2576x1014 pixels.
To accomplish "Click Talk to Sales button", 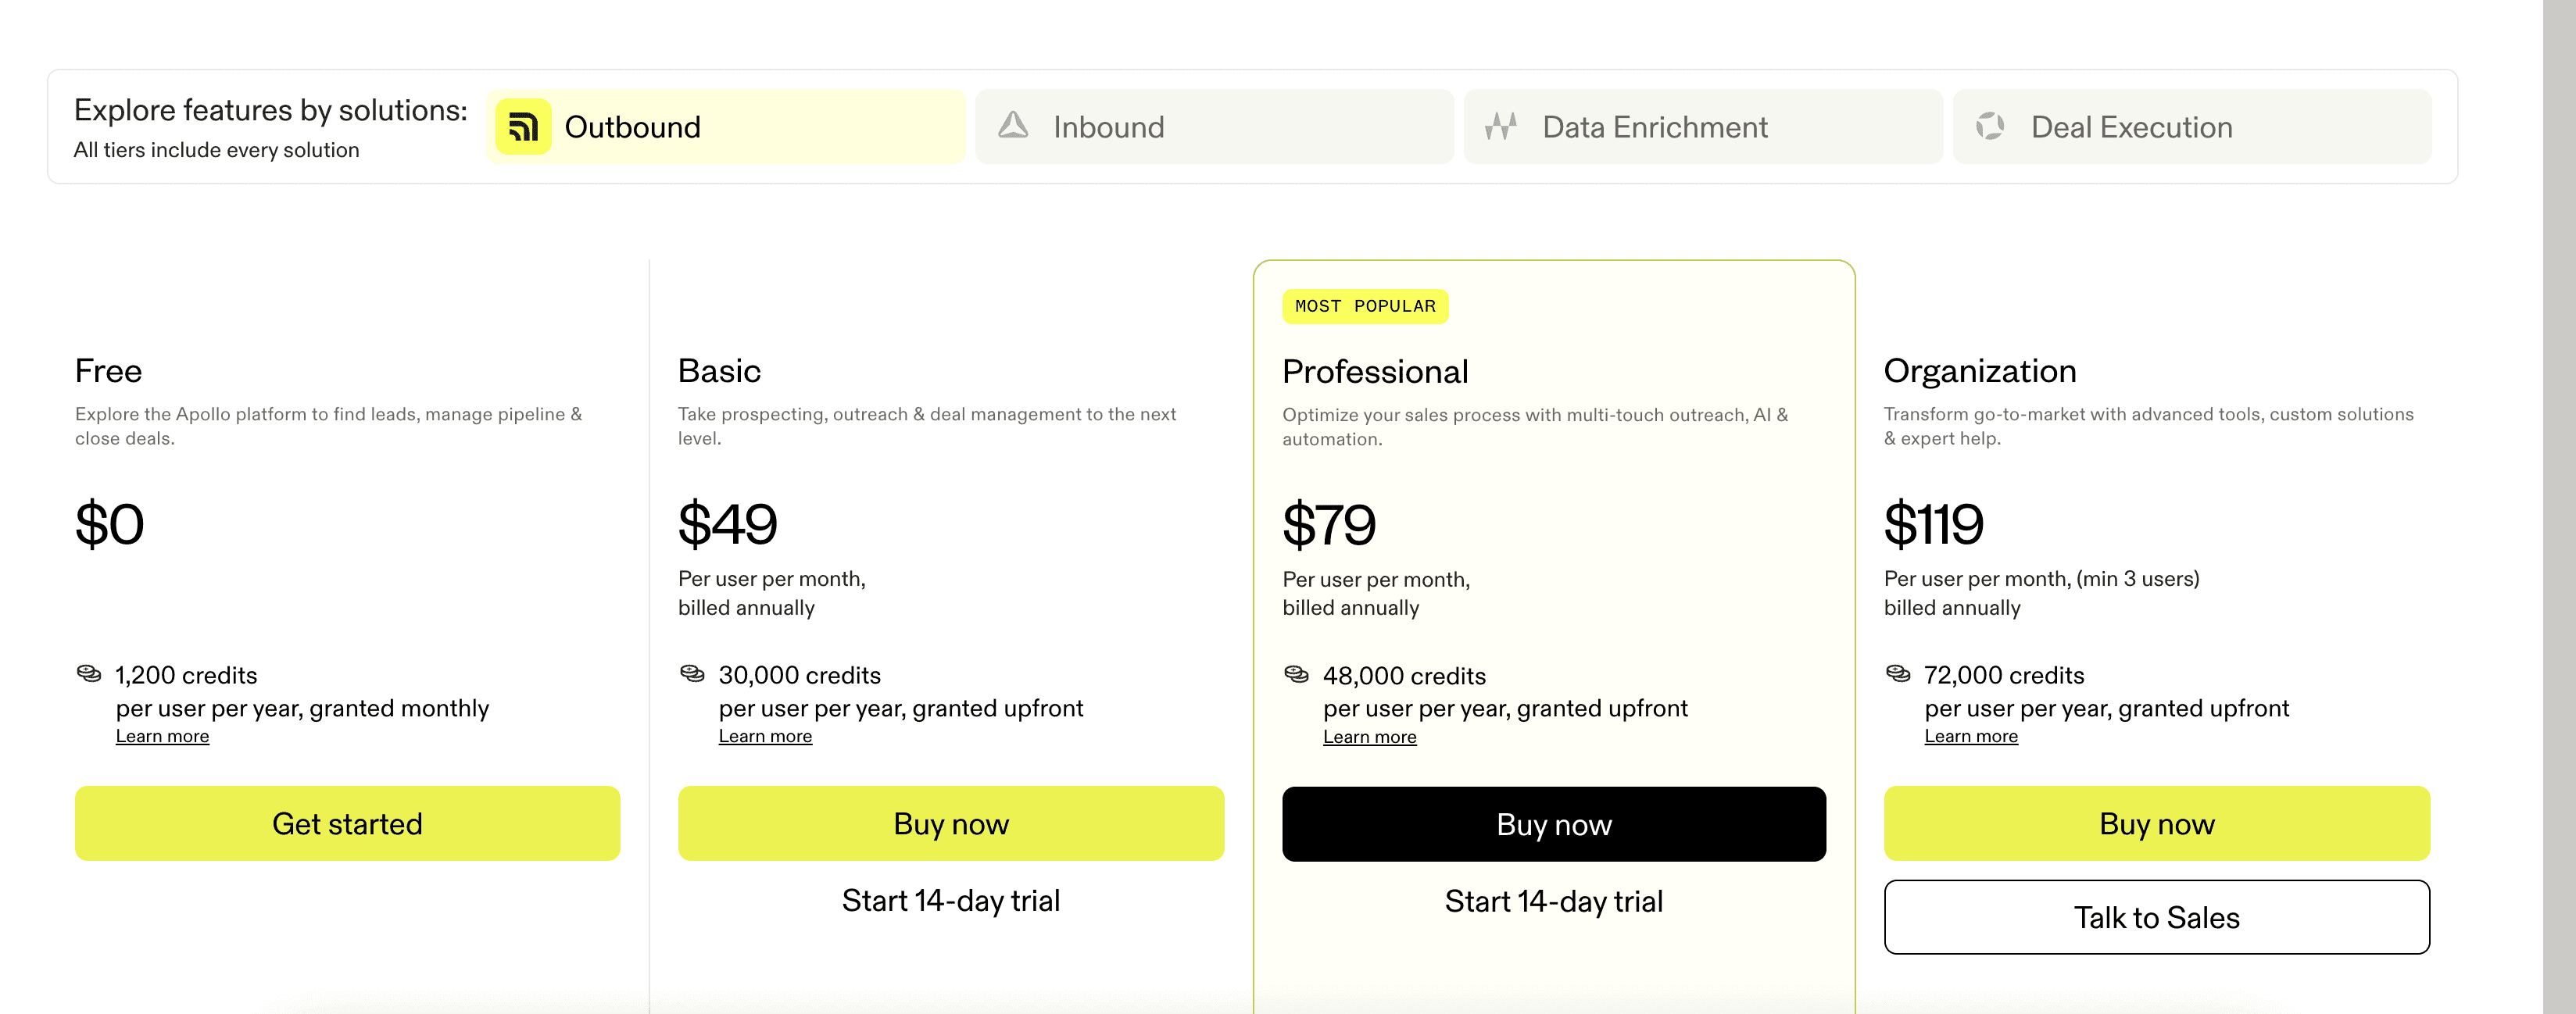I will tap(2156, 918).
